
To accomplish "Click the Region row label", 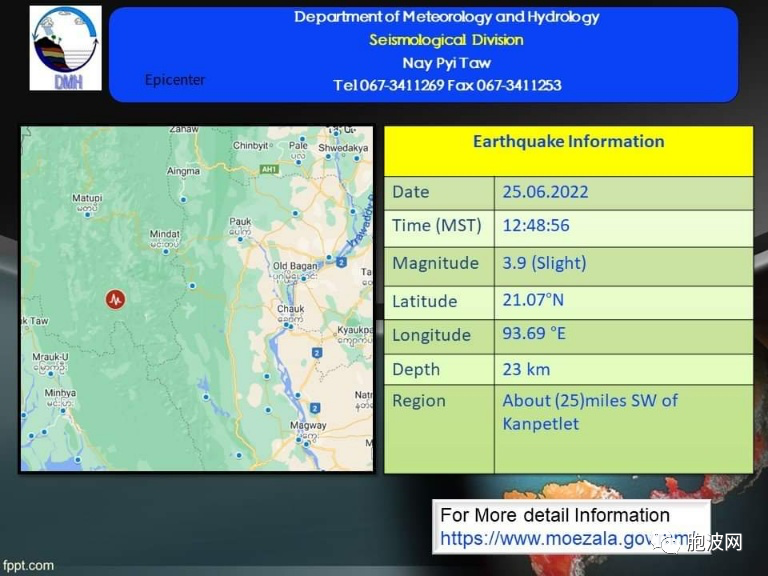I will (x=419, y=401).
